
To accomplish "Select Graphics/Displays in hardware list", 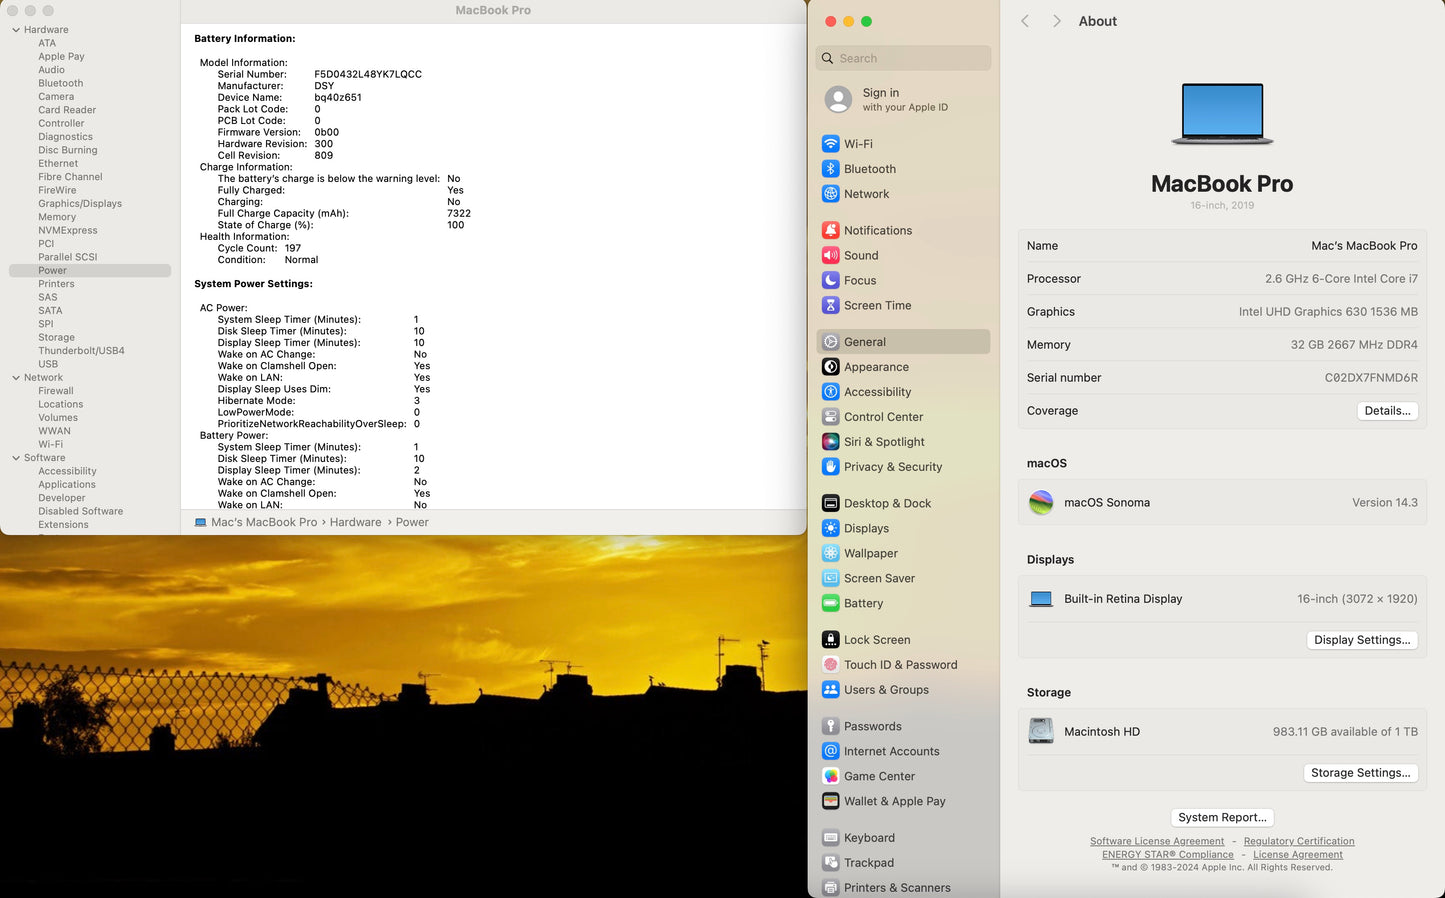I will 80,204.
